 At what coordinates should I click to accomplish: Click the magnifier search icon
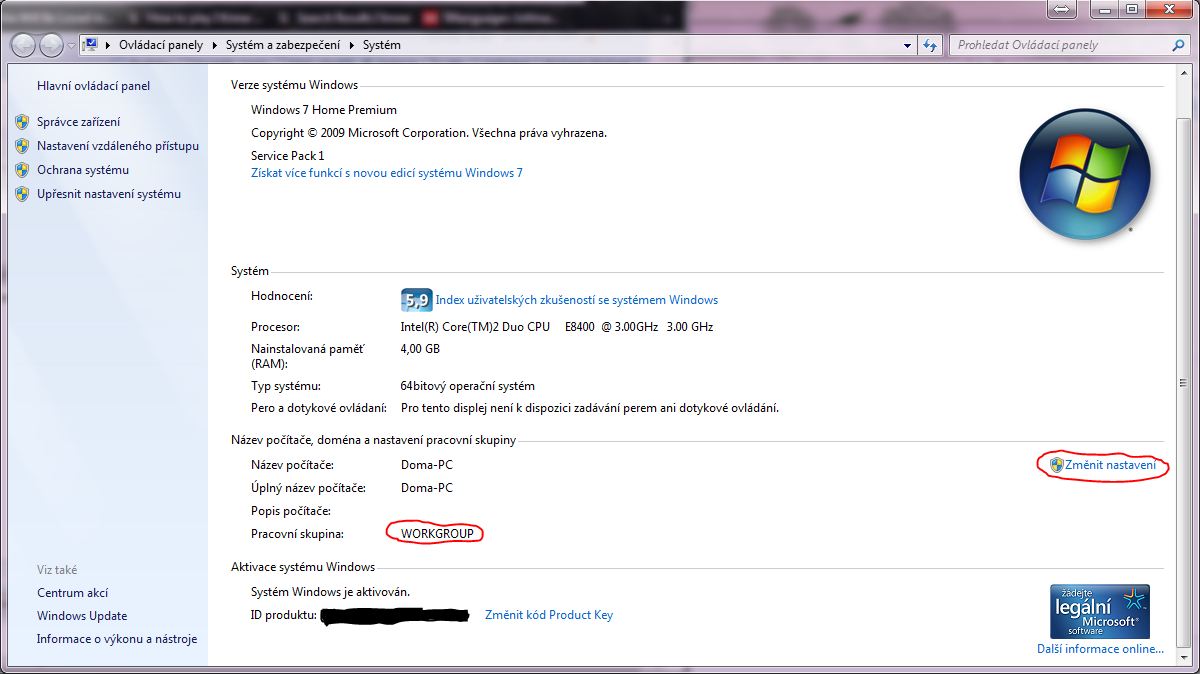click(x=1178, y=45)
